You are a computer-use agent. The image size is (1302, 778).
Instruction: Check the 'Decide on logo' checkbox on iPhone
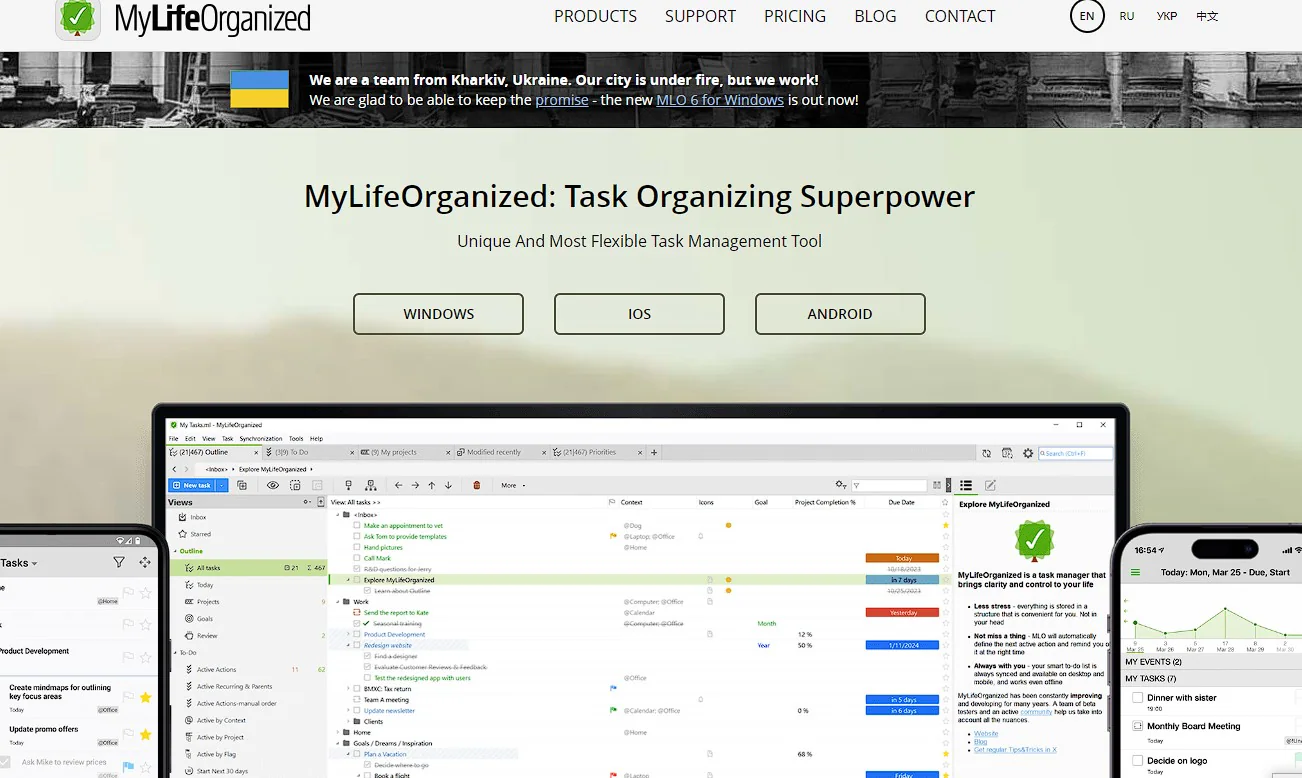click(1137, 761)
